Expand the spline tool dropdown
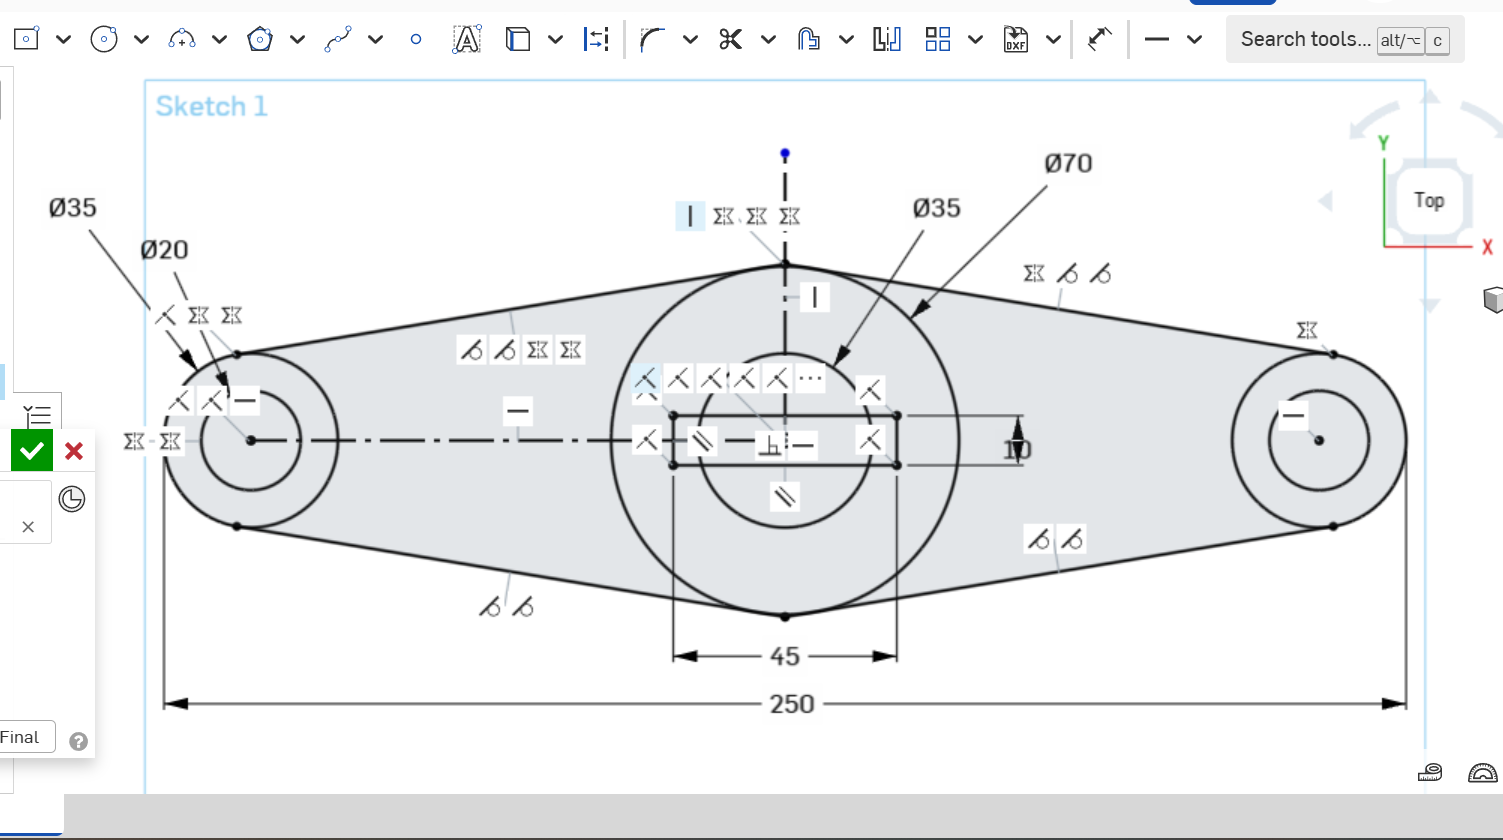The image size is (1503, 840). [376, 40]
